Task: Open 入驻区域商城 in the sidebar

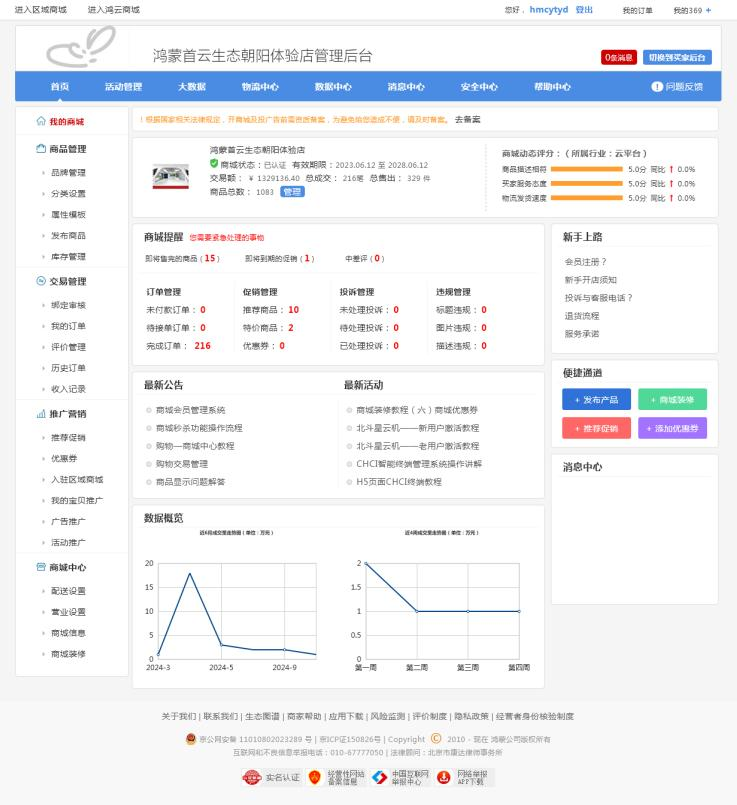Action: [77, 480]
